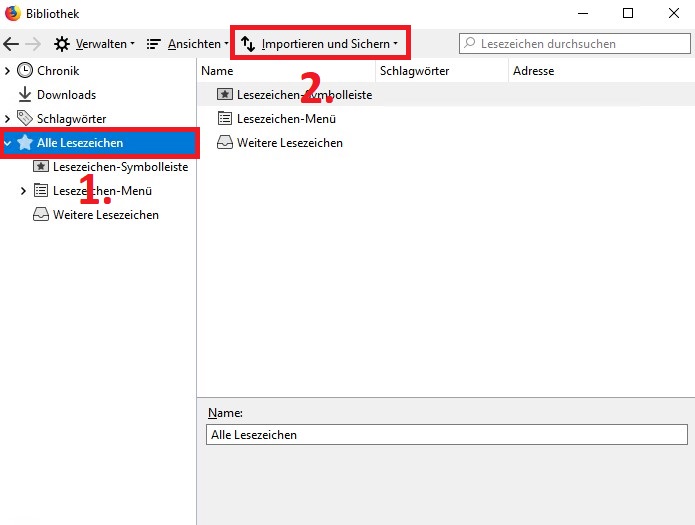Click the Downloads arrow icon in sidebar

point(25,95)
